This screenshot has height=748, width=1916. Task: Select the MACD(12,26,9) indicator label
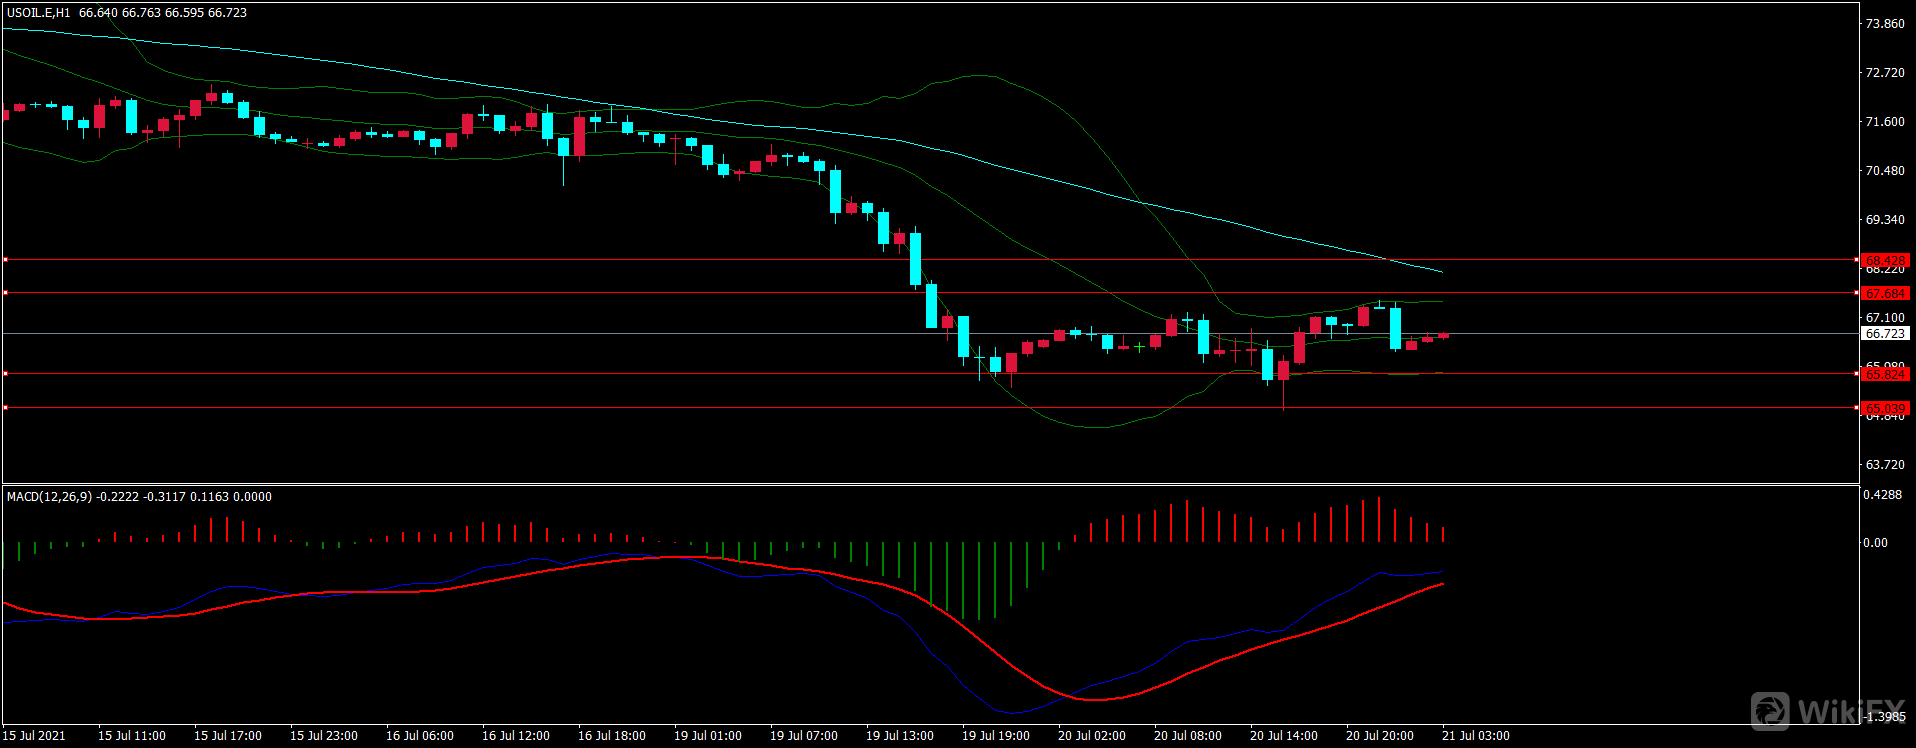tap(50, 497)
